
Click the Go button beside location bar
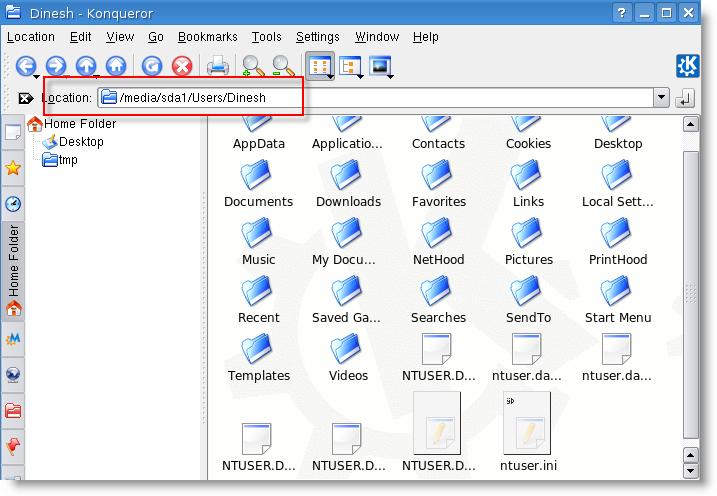[x=685, y=98]
